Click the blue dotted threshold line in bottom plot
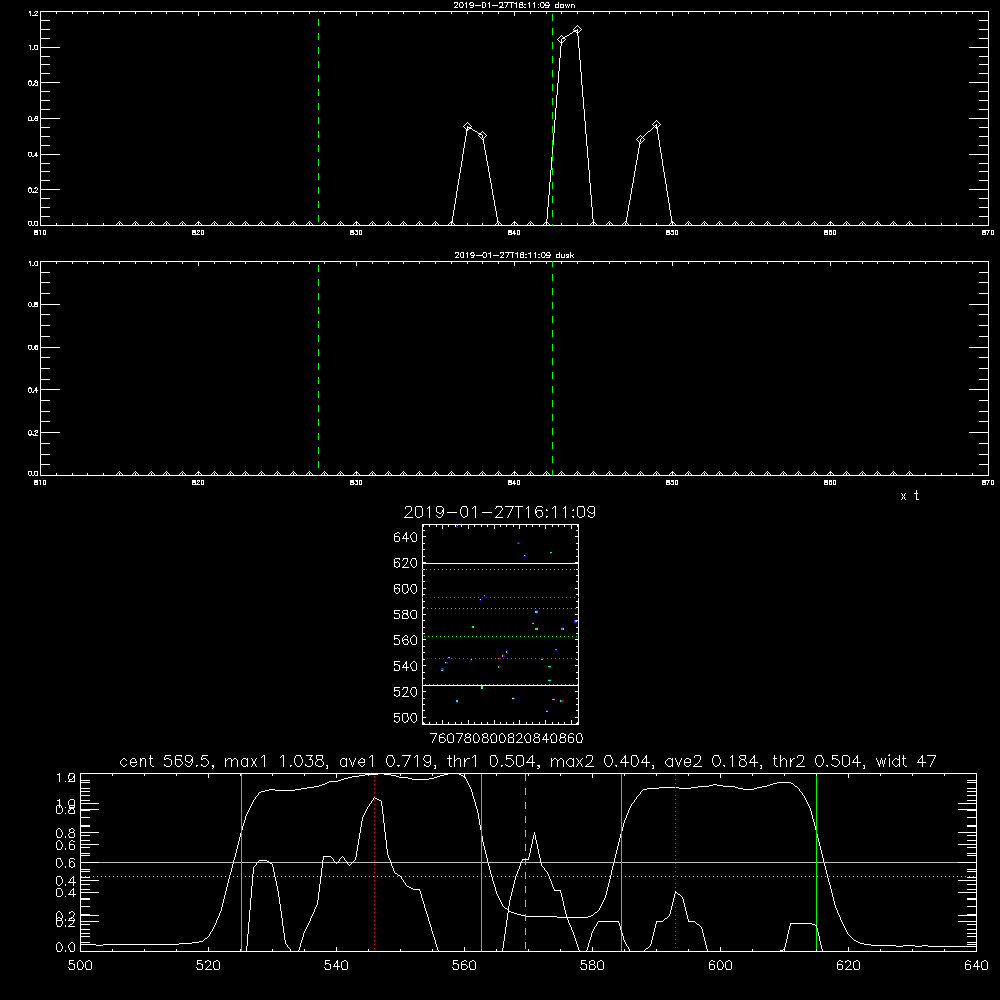The height and width of the screenshot is (1000, 1000). tap(528, 877)
